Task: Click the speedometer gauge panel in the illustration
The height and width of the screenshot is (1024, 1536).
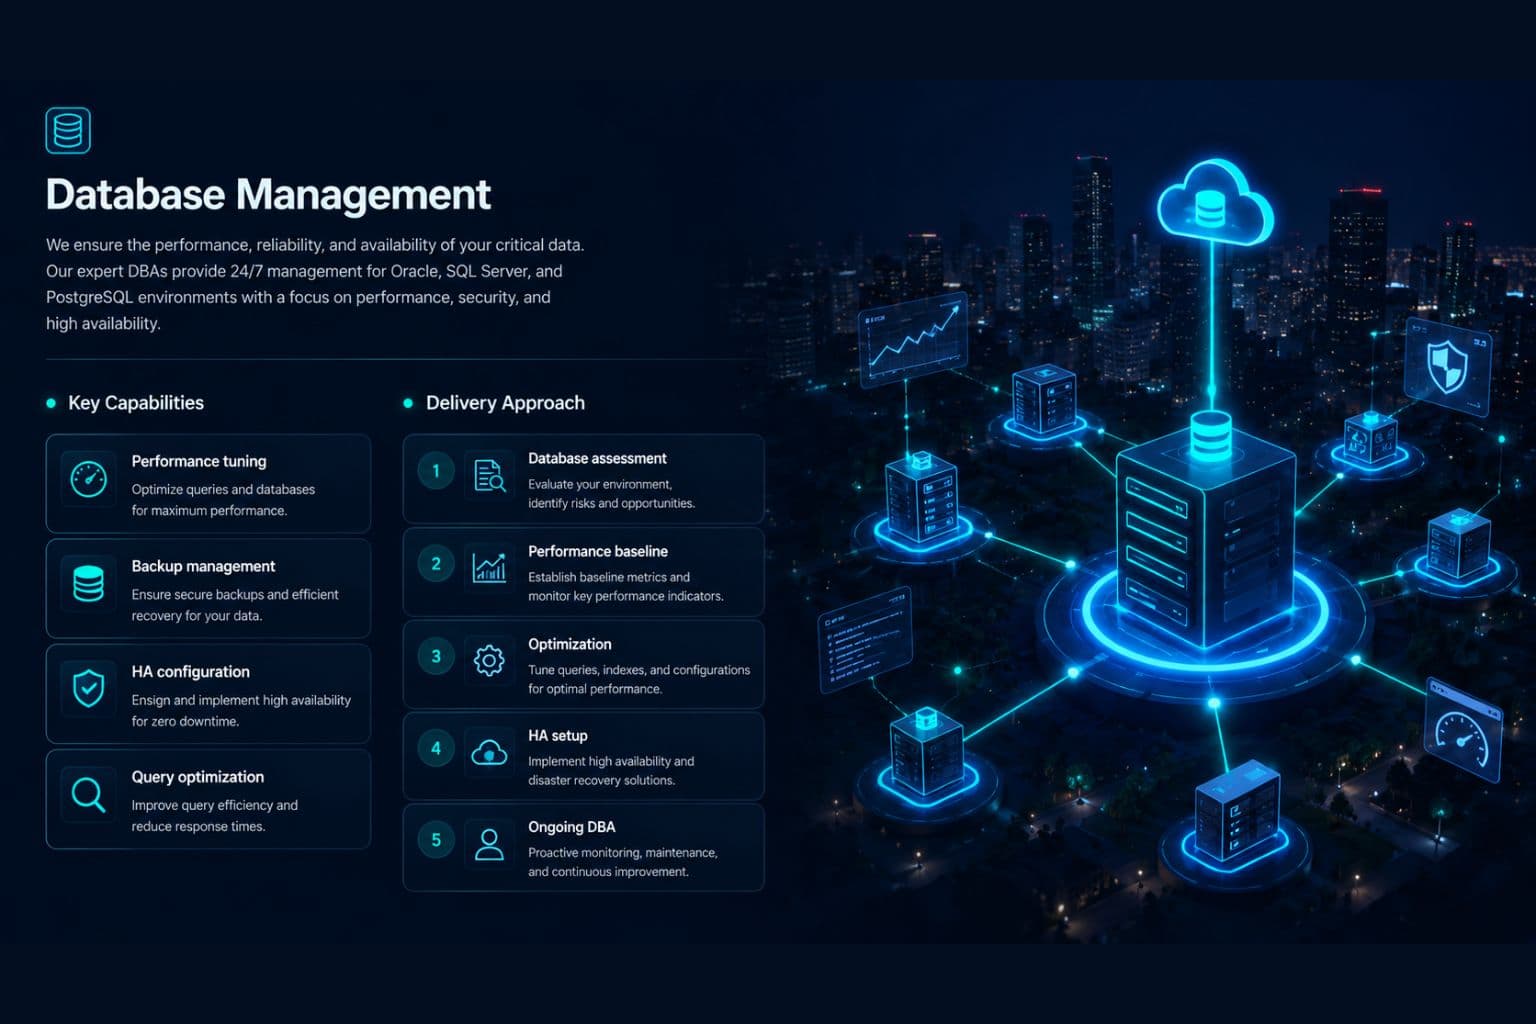Action: click(1463, 729)
